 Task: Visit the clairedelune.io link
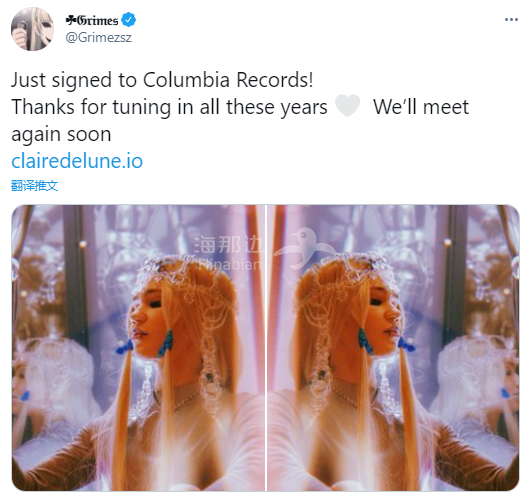point(77,161)
